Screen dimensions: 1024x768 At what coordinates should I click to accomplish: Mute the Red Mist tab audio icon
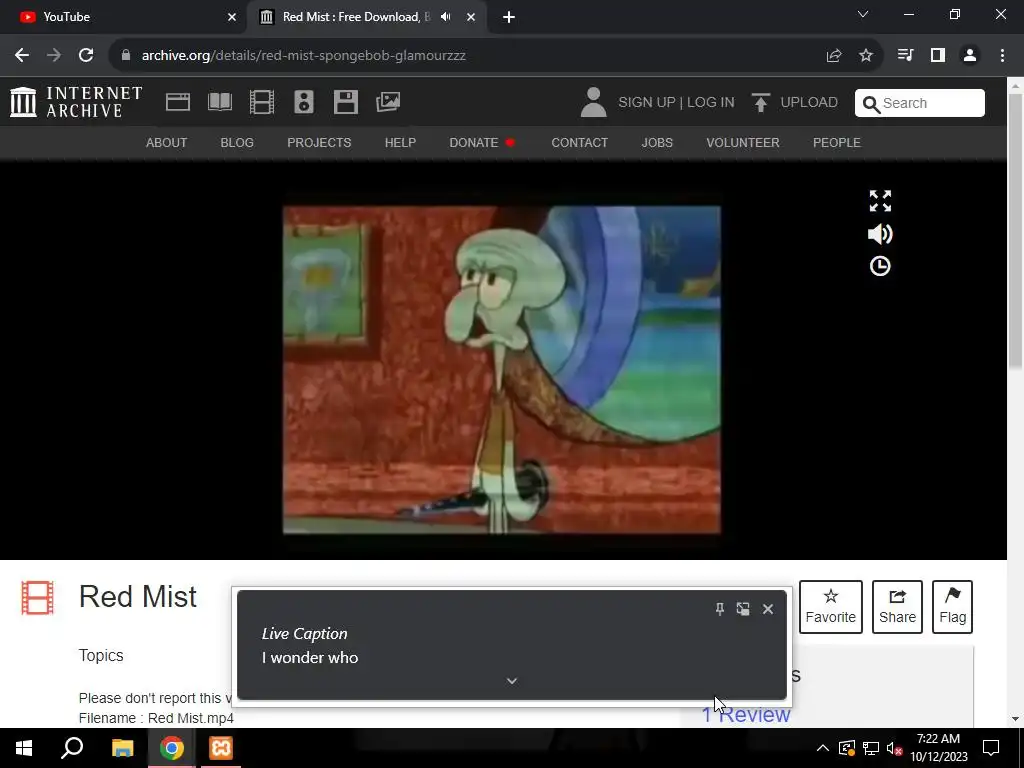pos(446,17)
